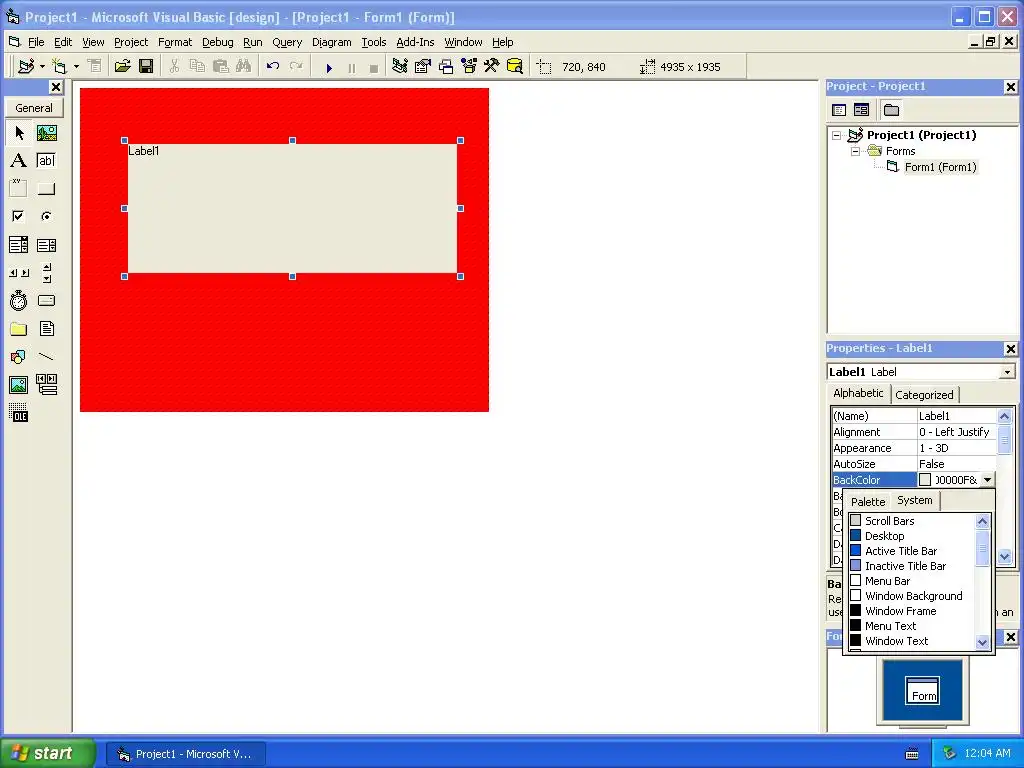The height and width of the screenshot is (768, 1024).
Task: Select the OptionButton control tool
Action: coord(46,216)
